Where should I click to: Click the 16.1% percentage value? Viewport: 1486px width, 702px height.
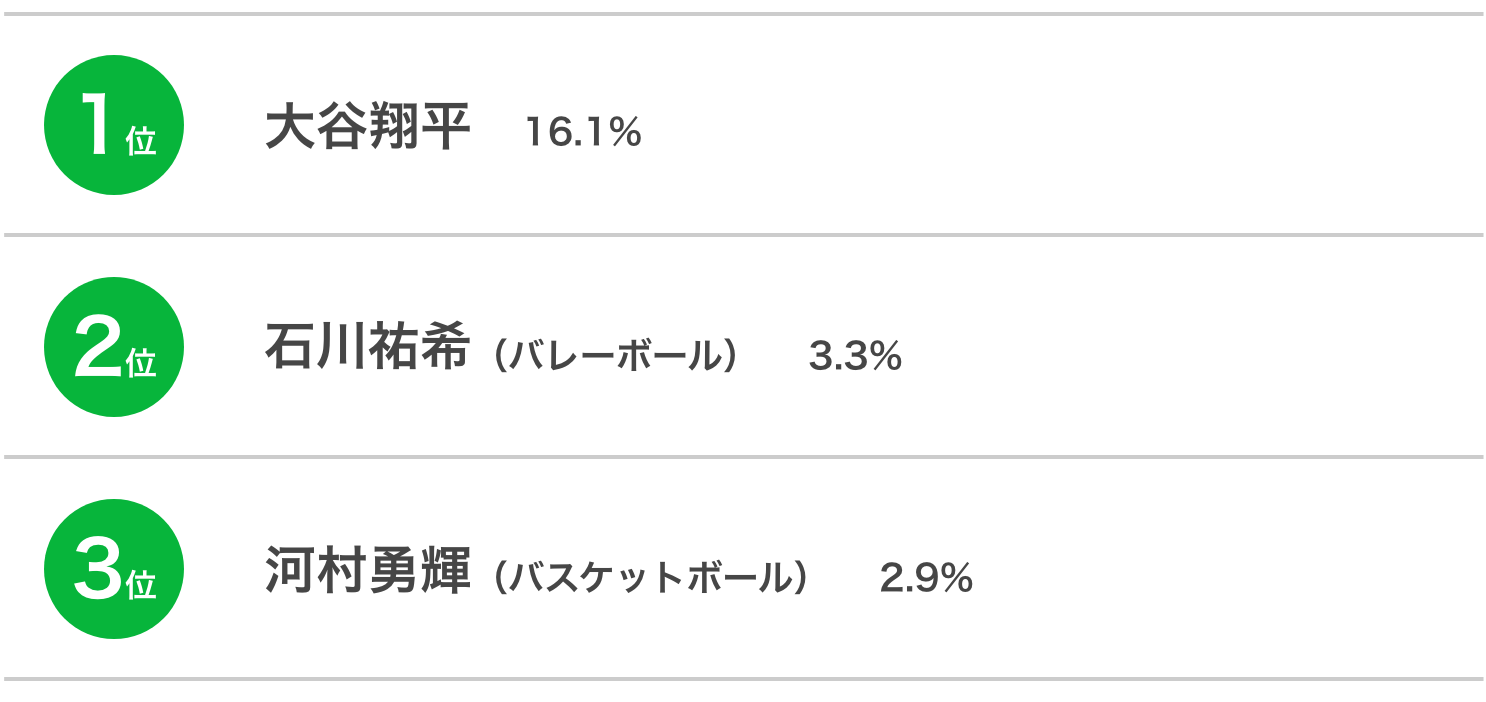coord(583,133)
